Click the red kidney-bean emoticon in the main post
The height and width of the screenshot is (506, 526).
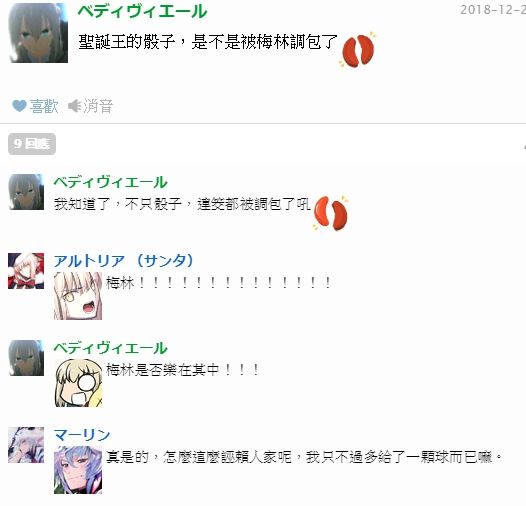point(358,50)
